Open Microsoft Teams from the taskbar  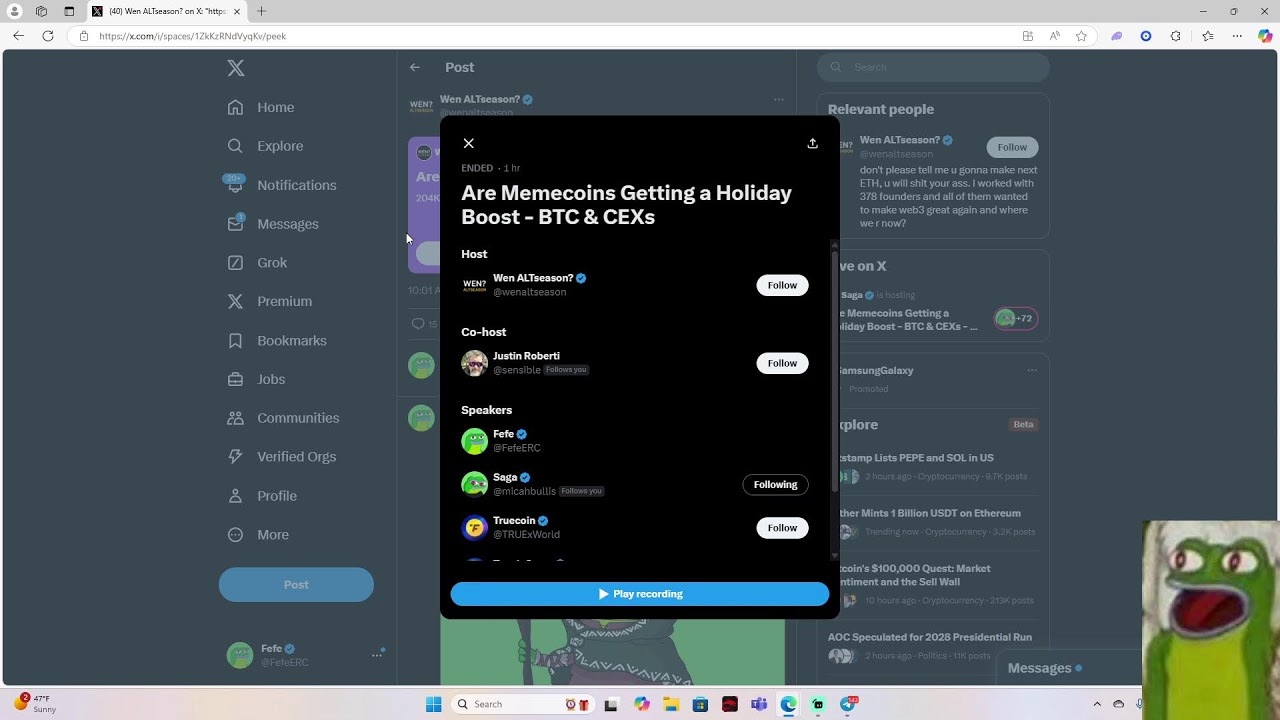(x=759, y=704)
